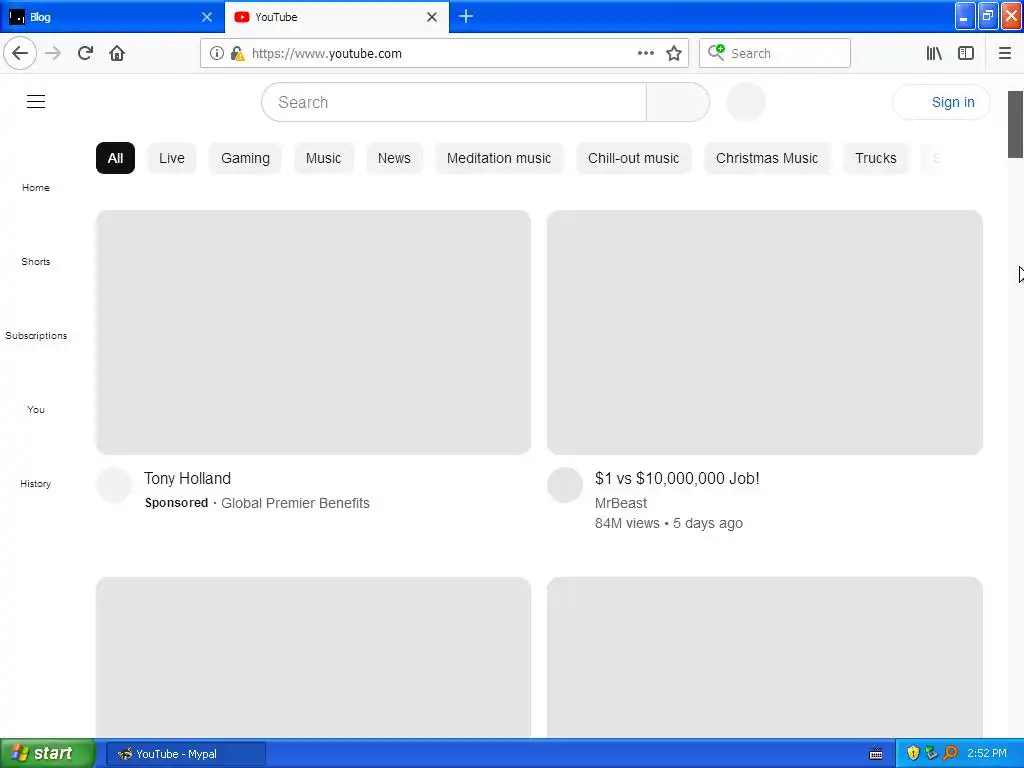Screen dimensions: 1024x768
Task: Reload the YouTube page
Action: 85,53
